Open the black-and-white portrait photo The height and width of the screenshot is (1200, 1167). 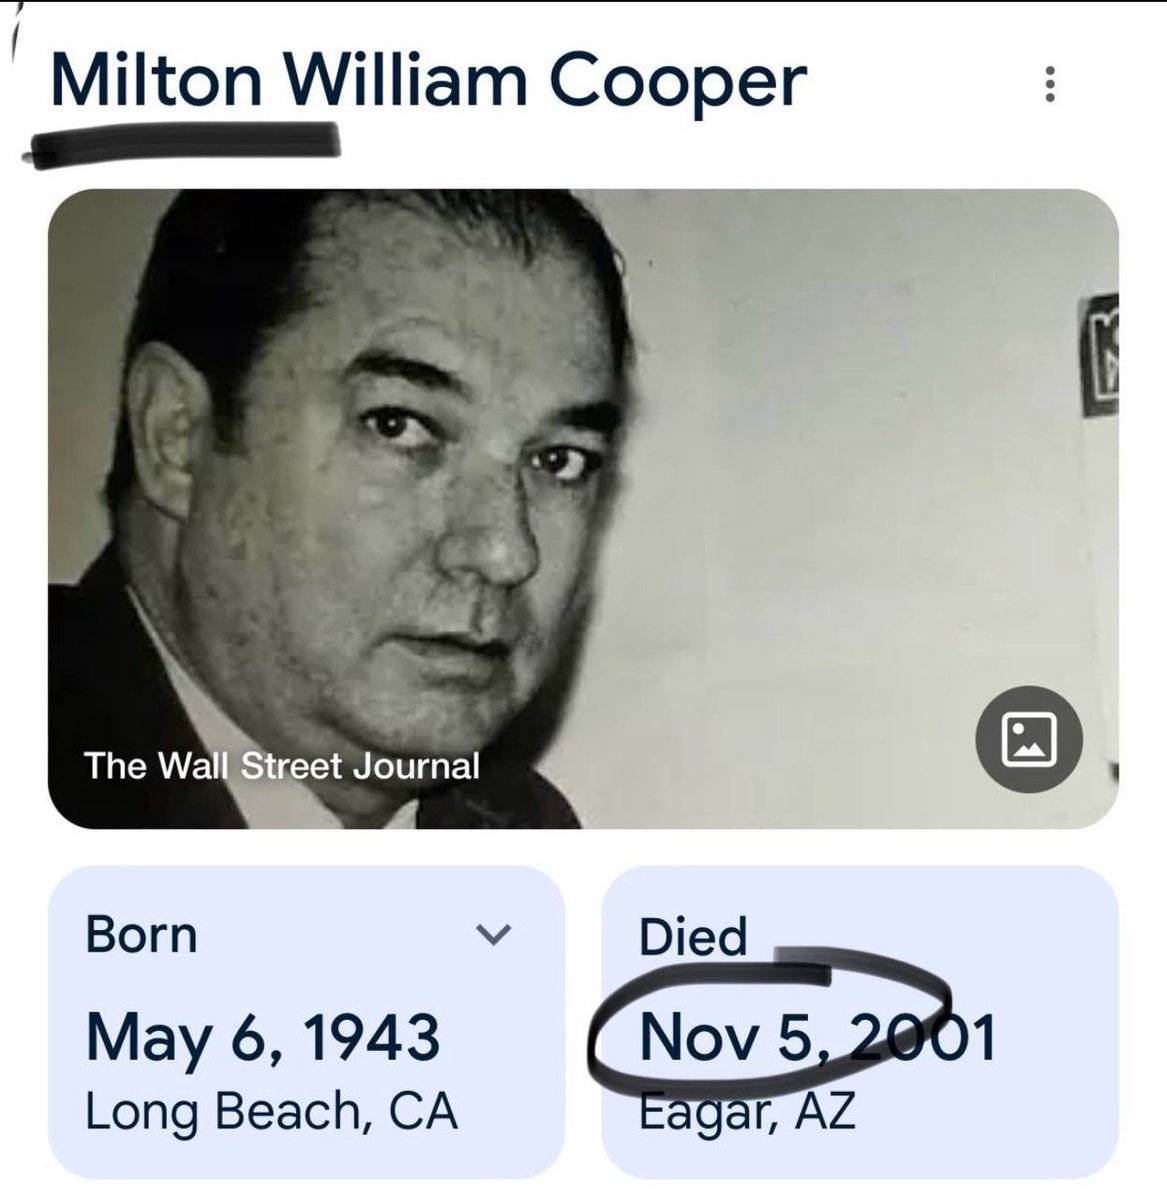coord(583,509)
